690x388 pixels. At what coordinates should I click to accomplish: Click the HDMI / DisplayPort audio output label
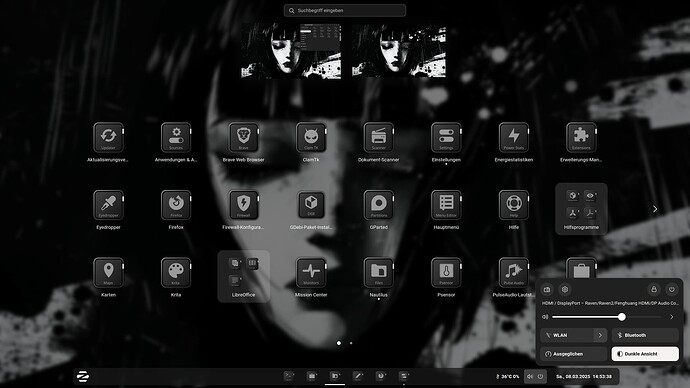(610, 303)
